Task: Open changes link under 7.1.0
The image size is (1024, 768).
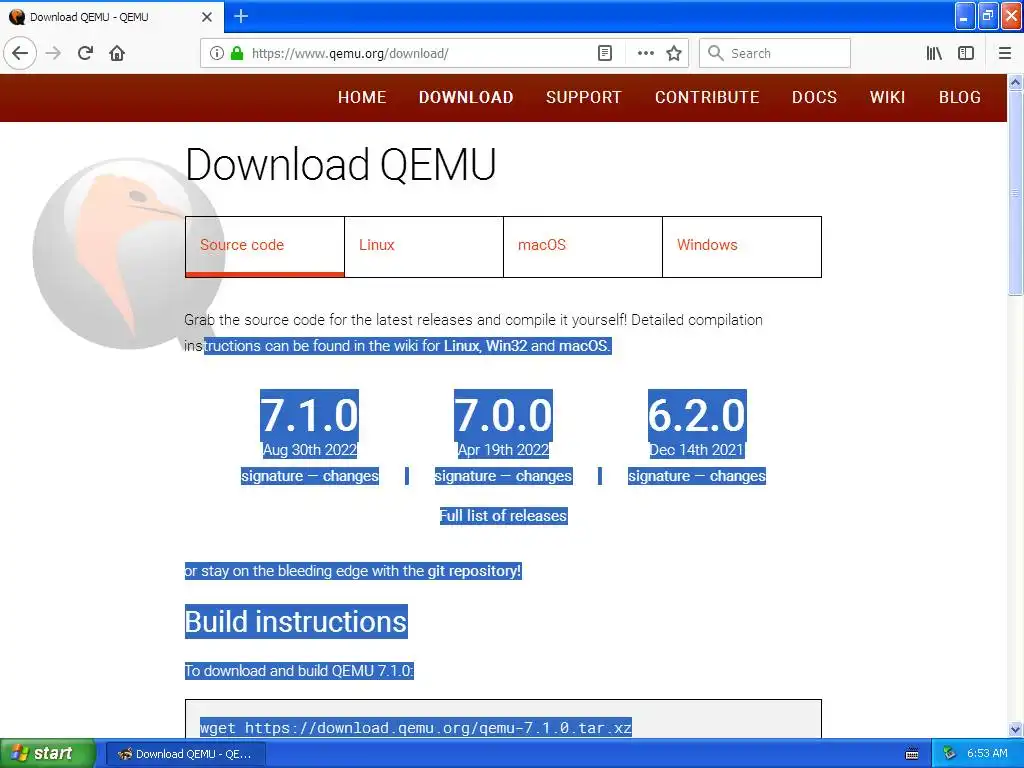Action: point(351,476)
